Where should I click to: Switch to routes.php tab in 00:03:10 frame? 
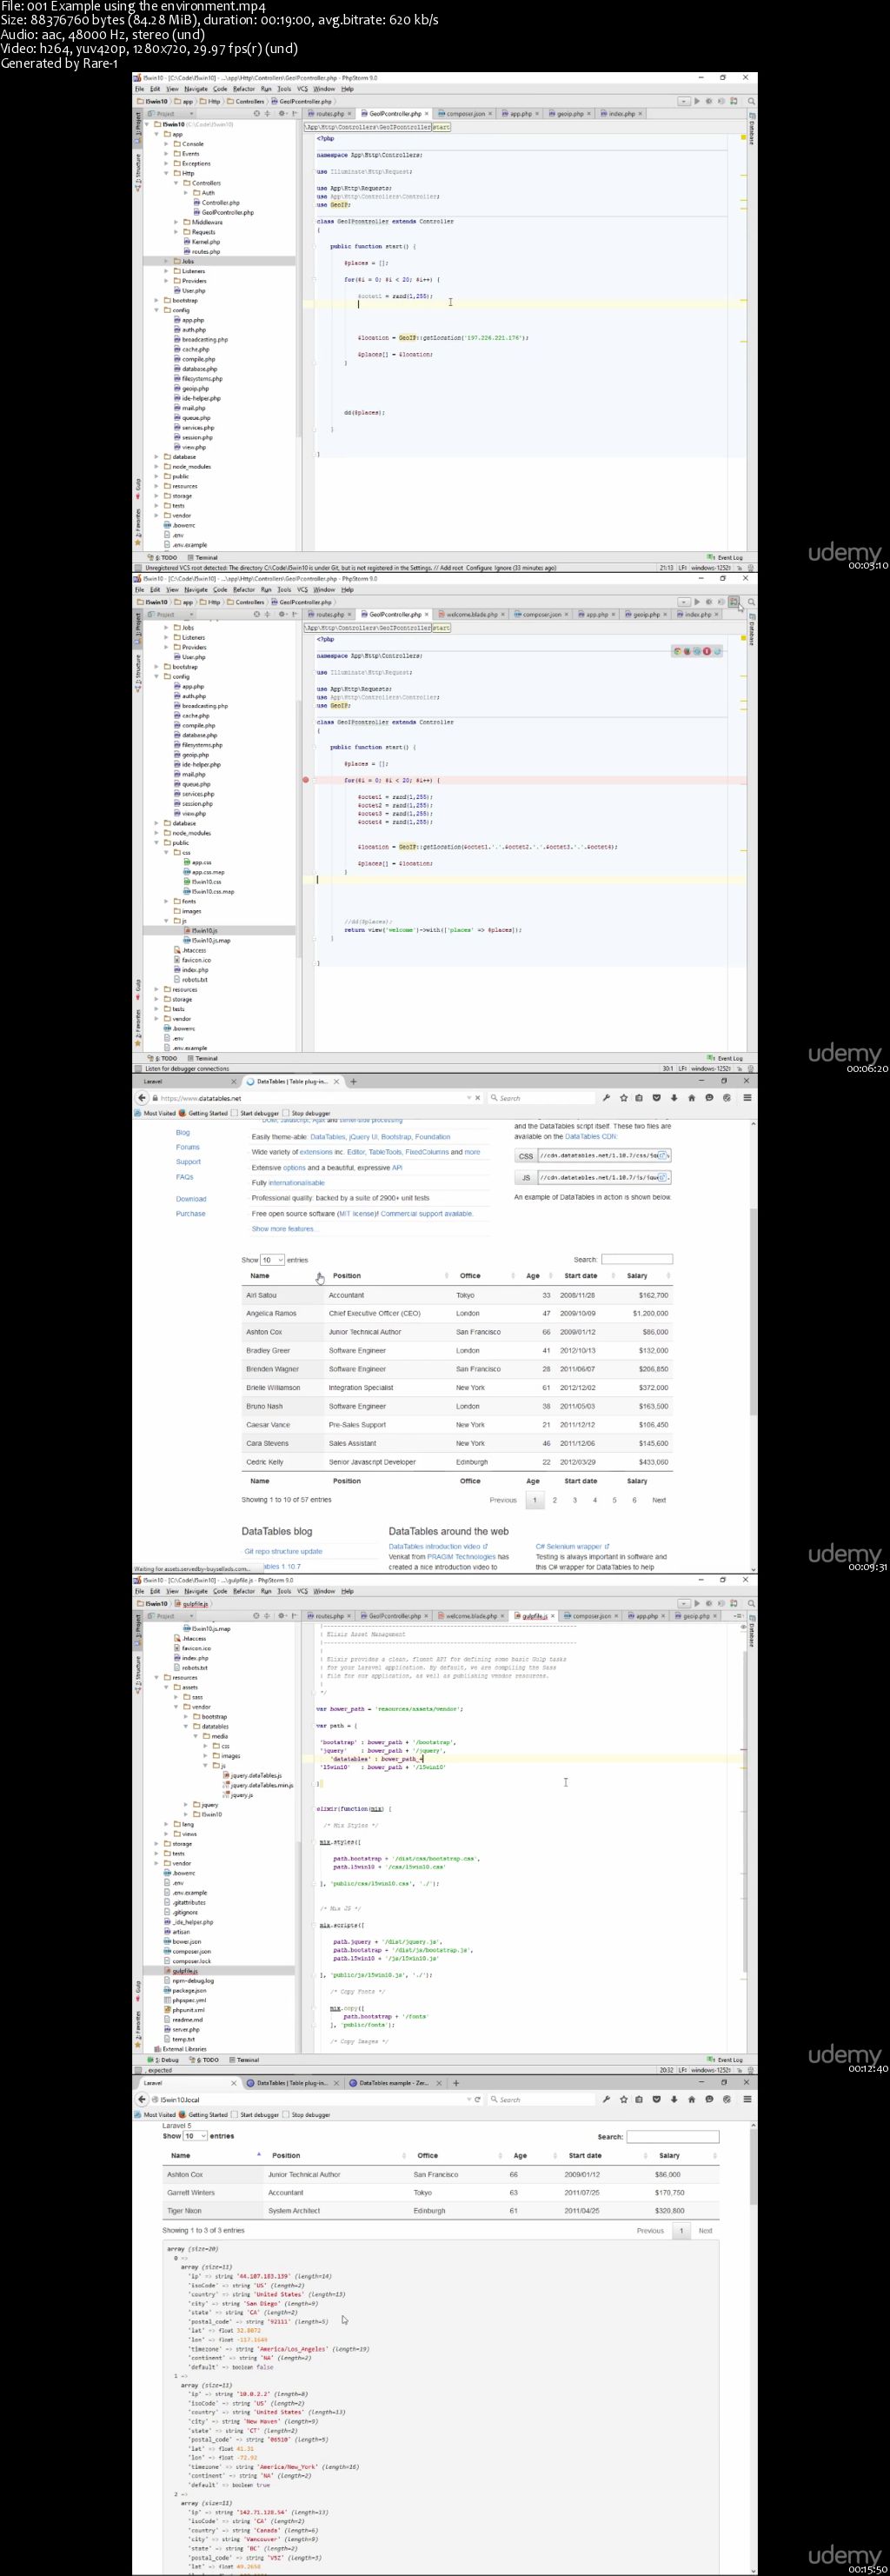coord(328,114)
